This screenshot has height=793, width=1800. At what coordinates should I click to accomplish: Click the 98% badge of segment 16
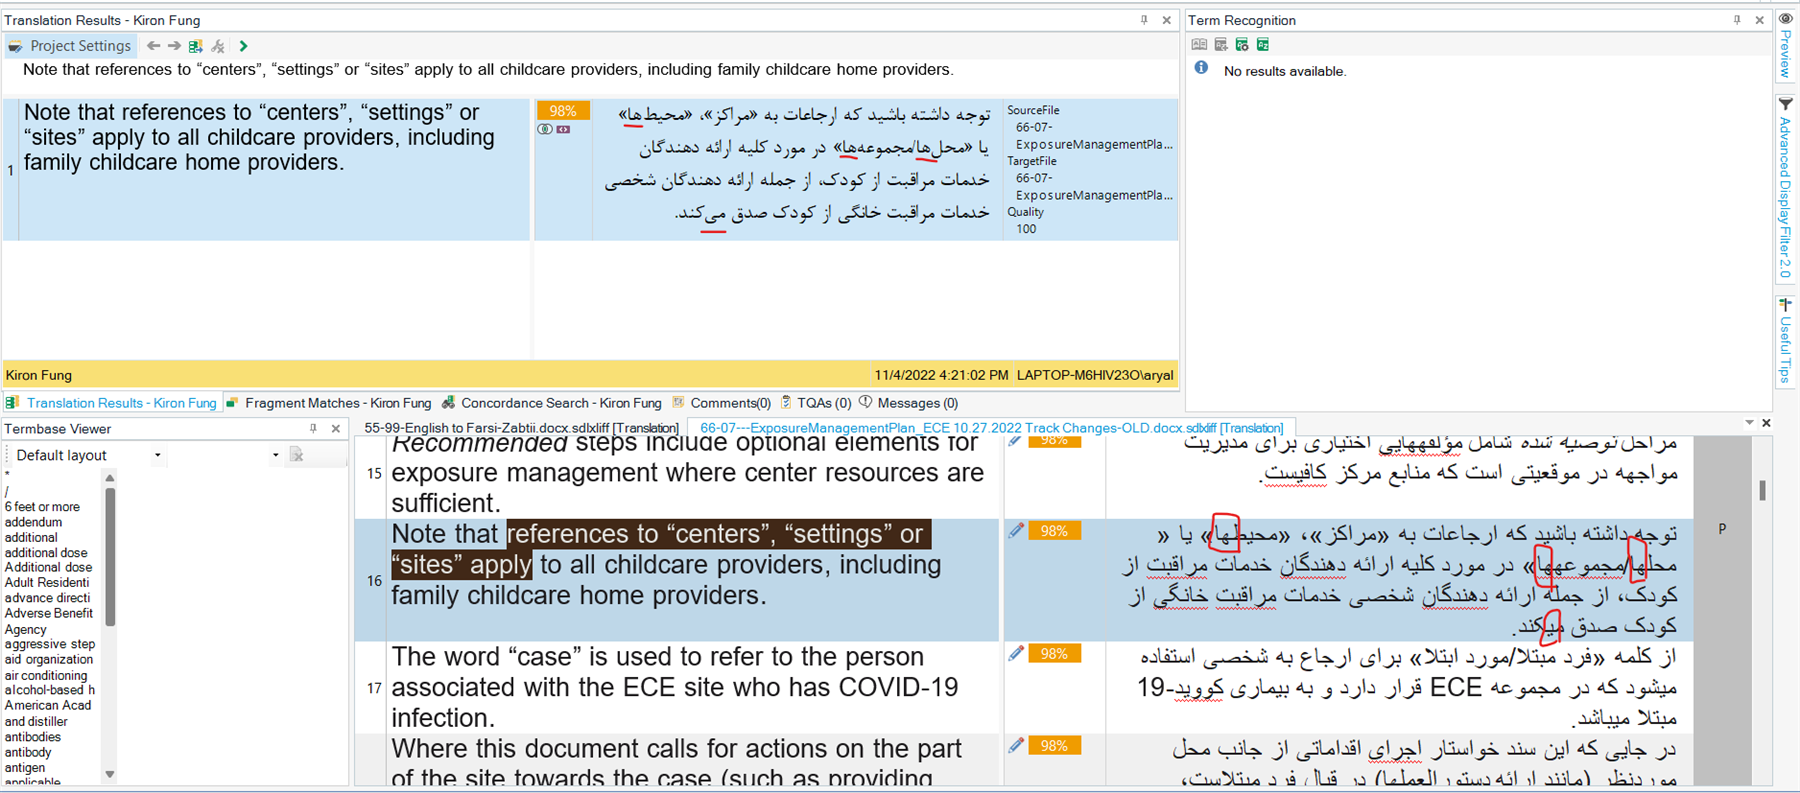pos(1054,531)
